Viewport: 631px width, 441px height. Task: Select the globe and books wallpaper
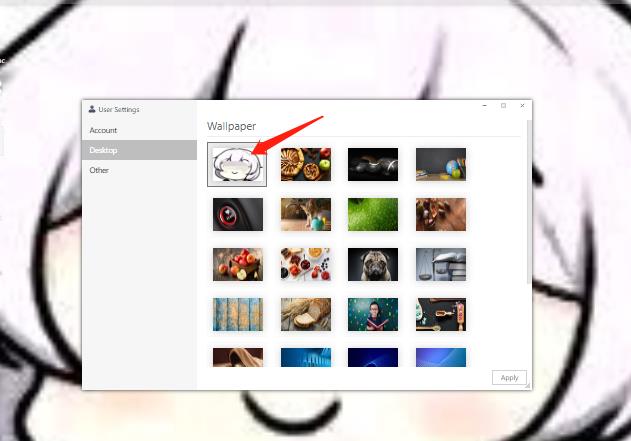(441, 164)
